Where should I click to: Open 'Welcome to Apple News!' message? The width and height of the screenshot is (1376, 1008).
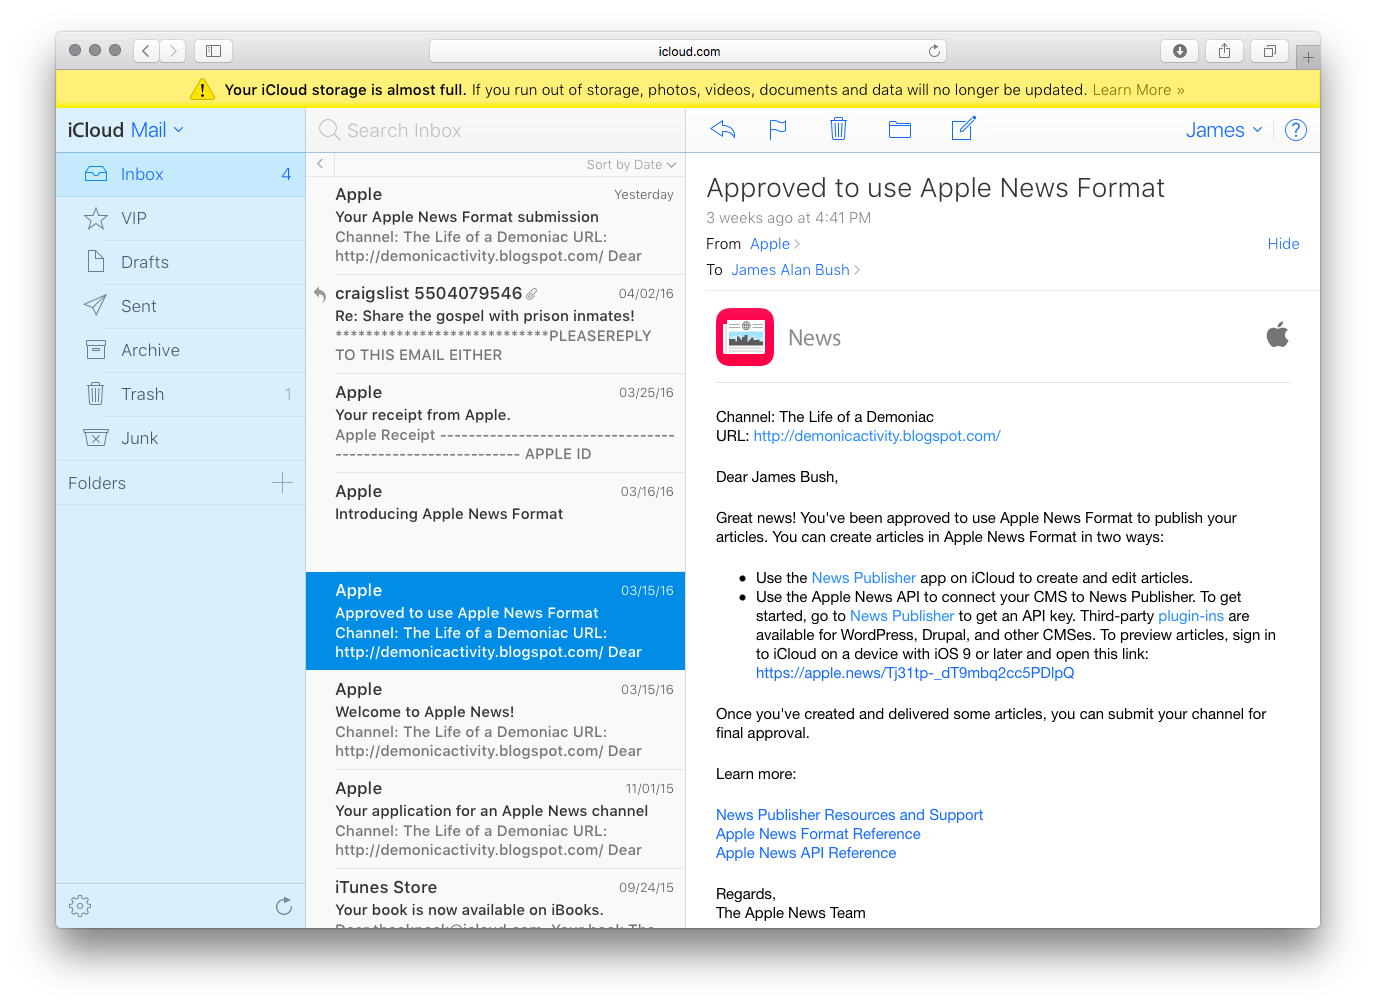(495, 720)
